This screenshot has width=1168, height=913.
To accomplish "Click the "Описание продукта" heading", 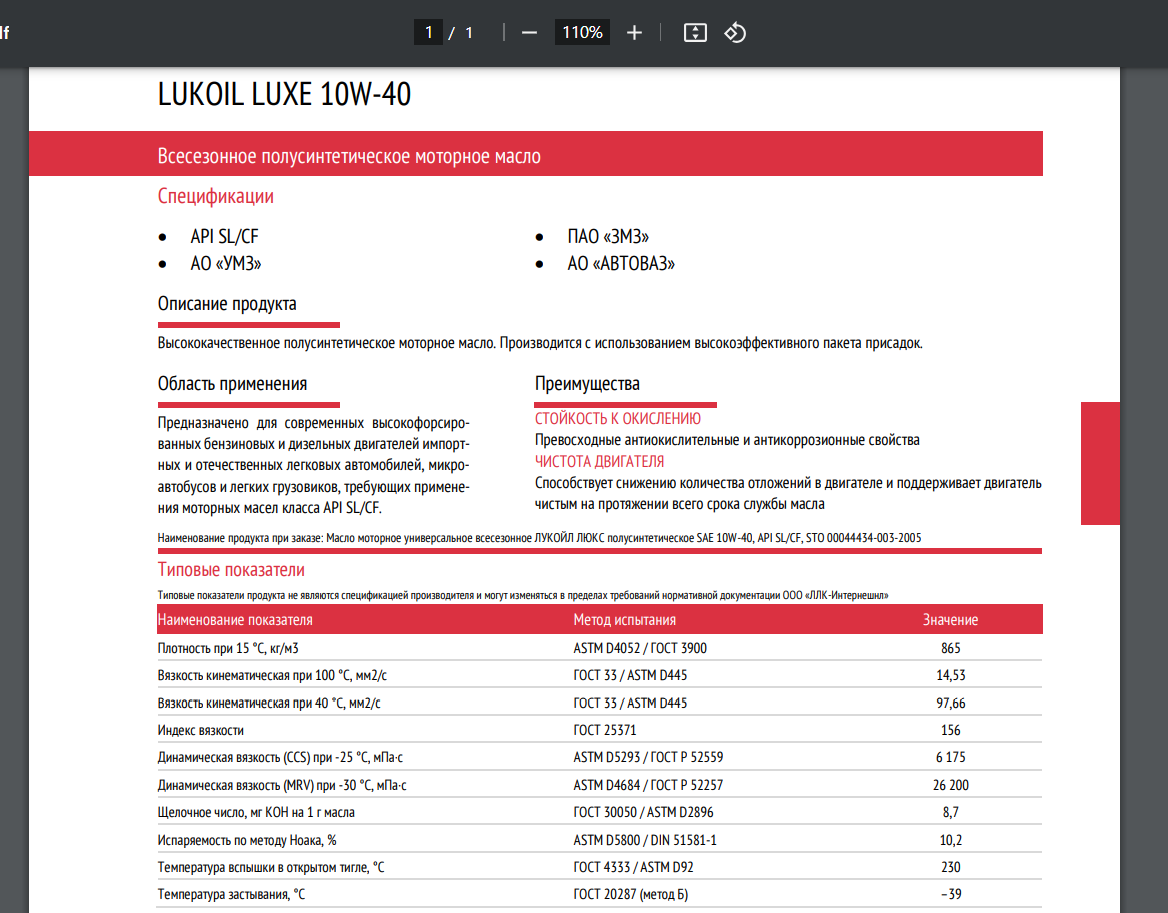I will [x=227, y=304].
